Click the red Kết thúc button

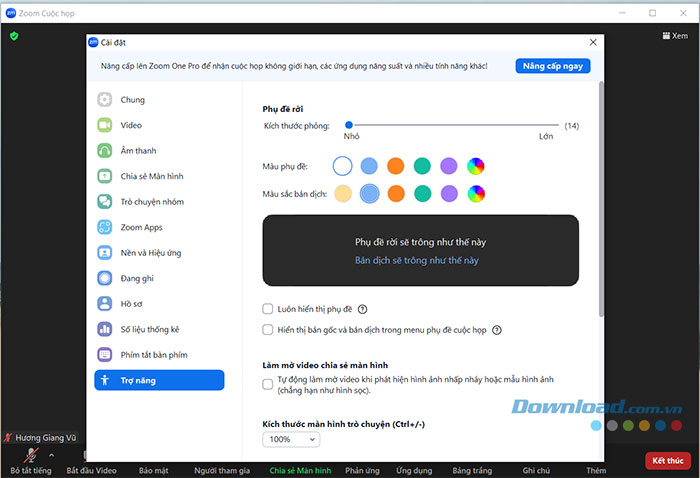click(668, 461)
